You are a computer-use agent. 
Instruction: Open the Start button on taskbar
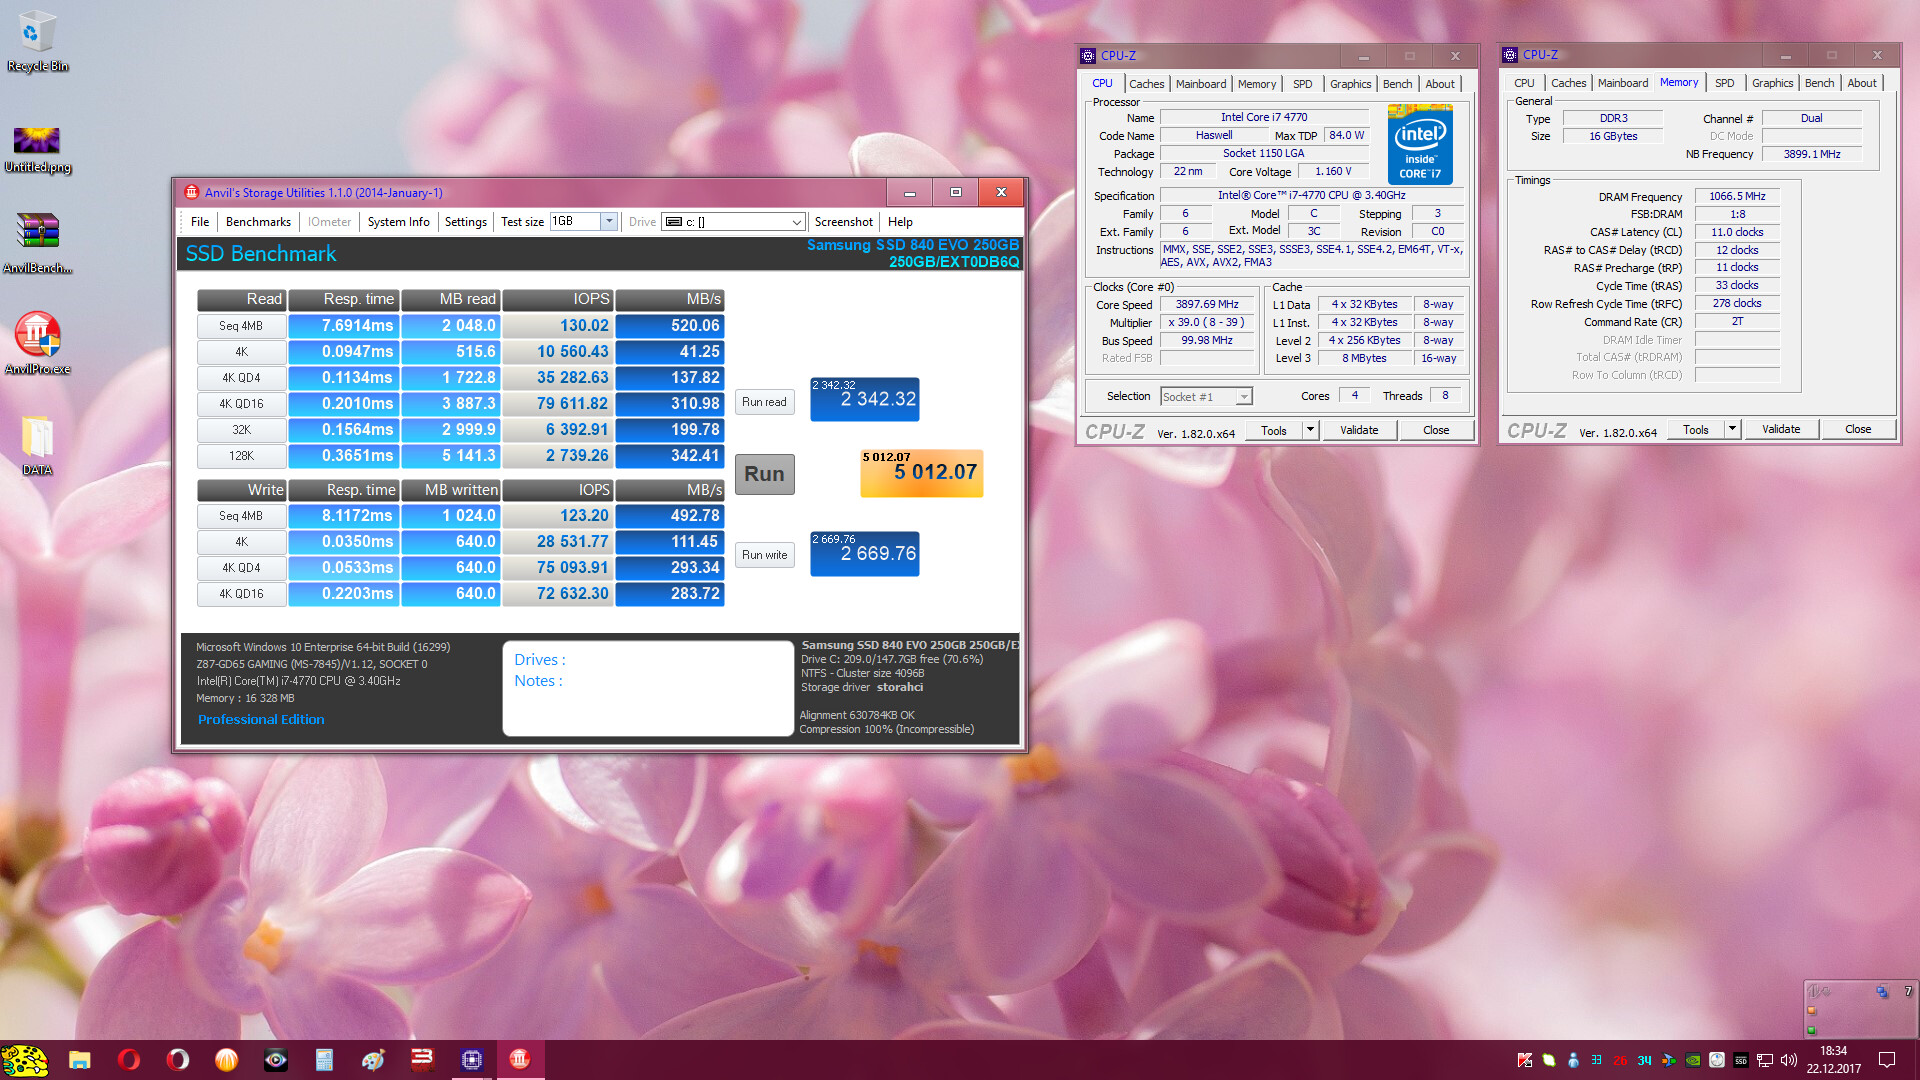coord(25,1060)
